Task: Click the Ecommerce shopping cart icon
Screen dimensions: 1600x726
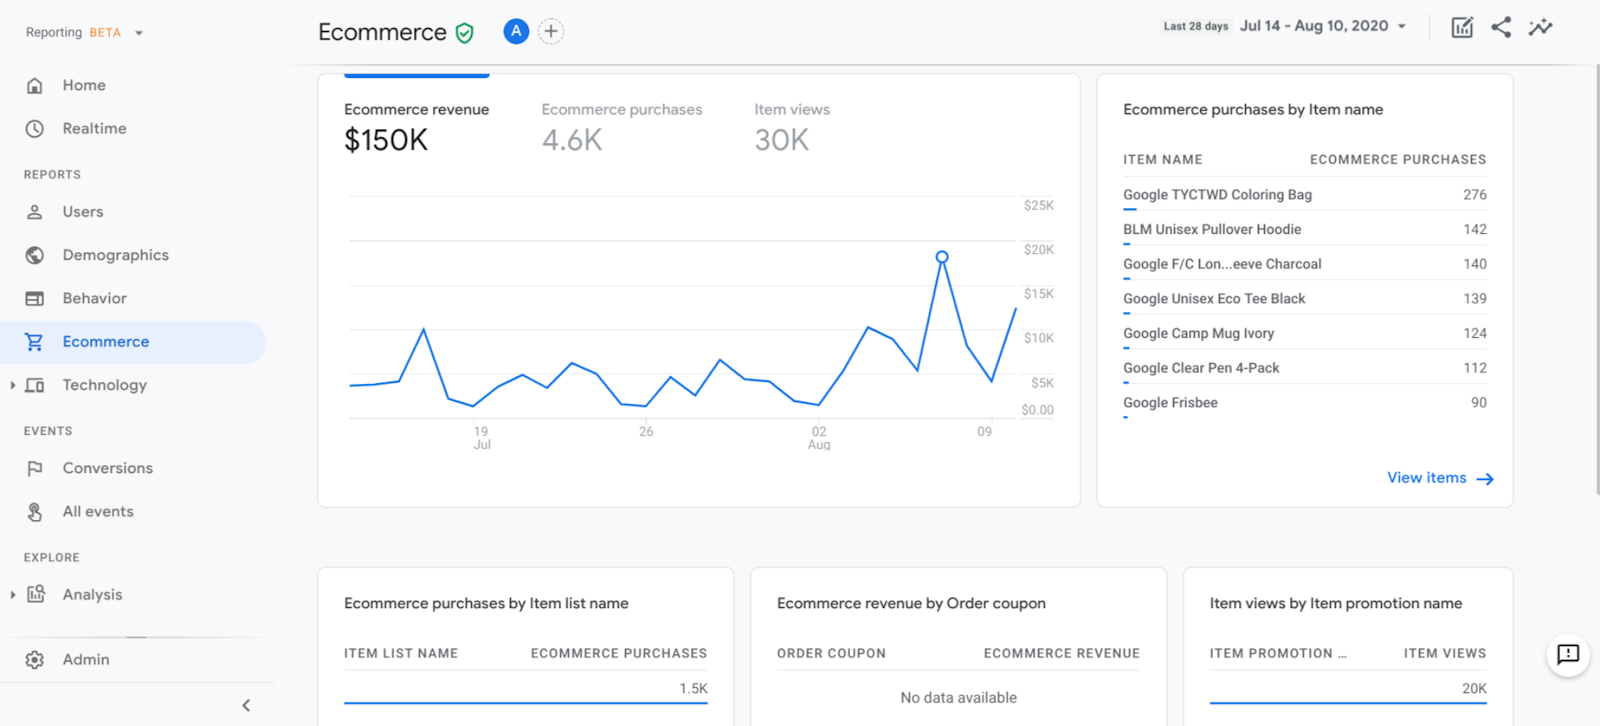Action: [35, 342]
